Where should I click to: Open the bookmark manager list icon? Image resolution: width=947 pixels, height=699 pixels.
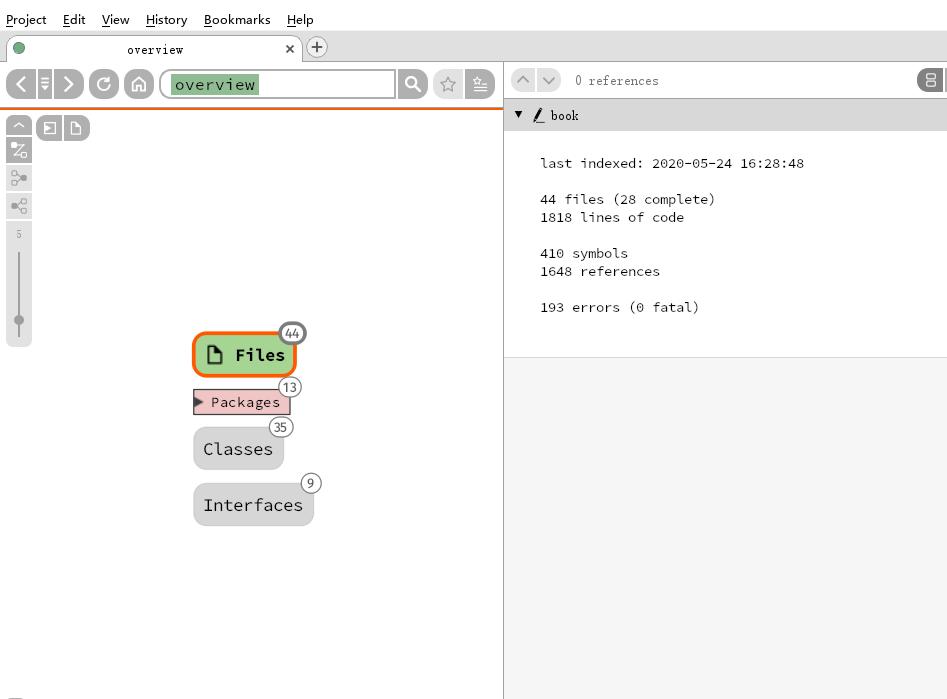pyautogui.click(x=480, y=84)
